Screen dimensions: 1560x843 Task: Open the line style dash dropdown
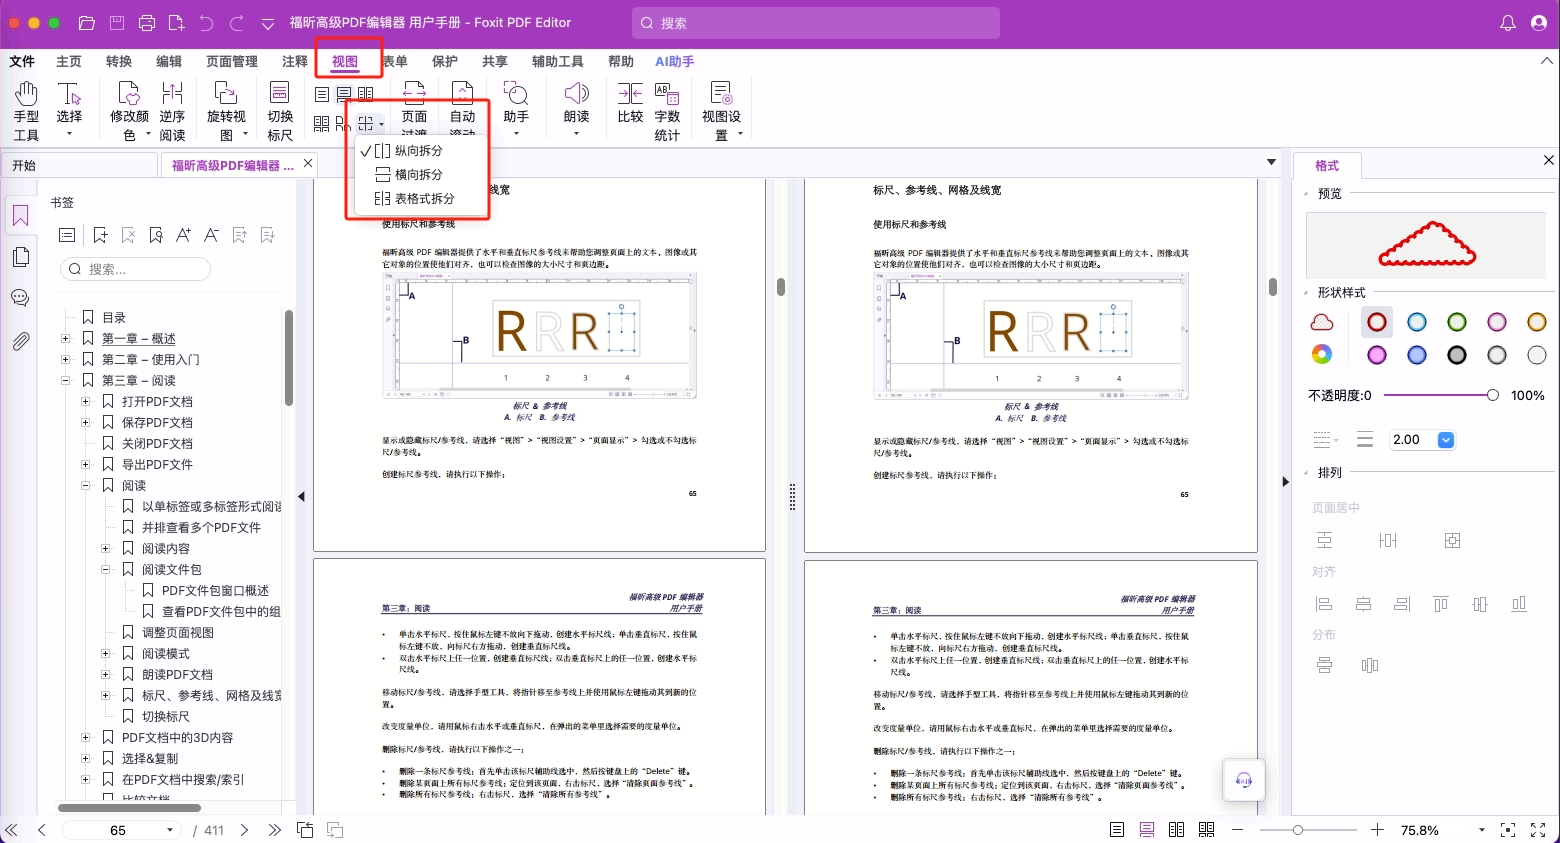pyautogui.click(x=1325, y=440)
